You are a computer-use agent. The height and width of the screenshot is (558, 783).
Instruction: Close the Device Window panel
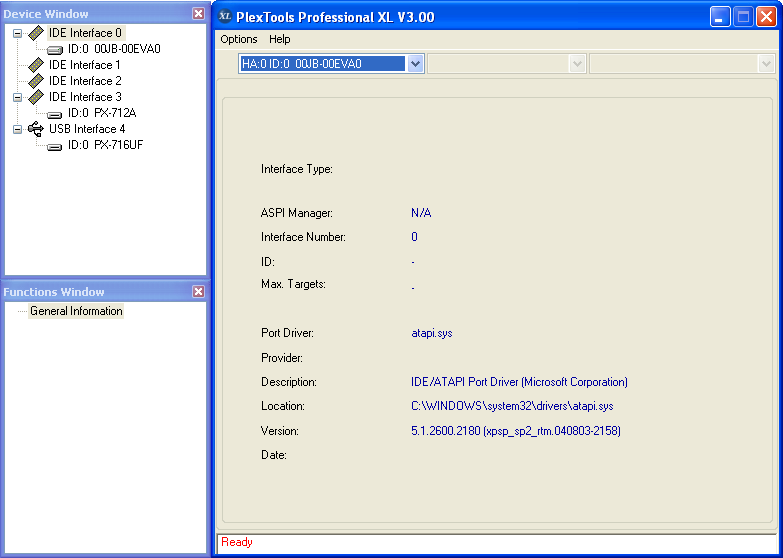(x=198, y=13)
